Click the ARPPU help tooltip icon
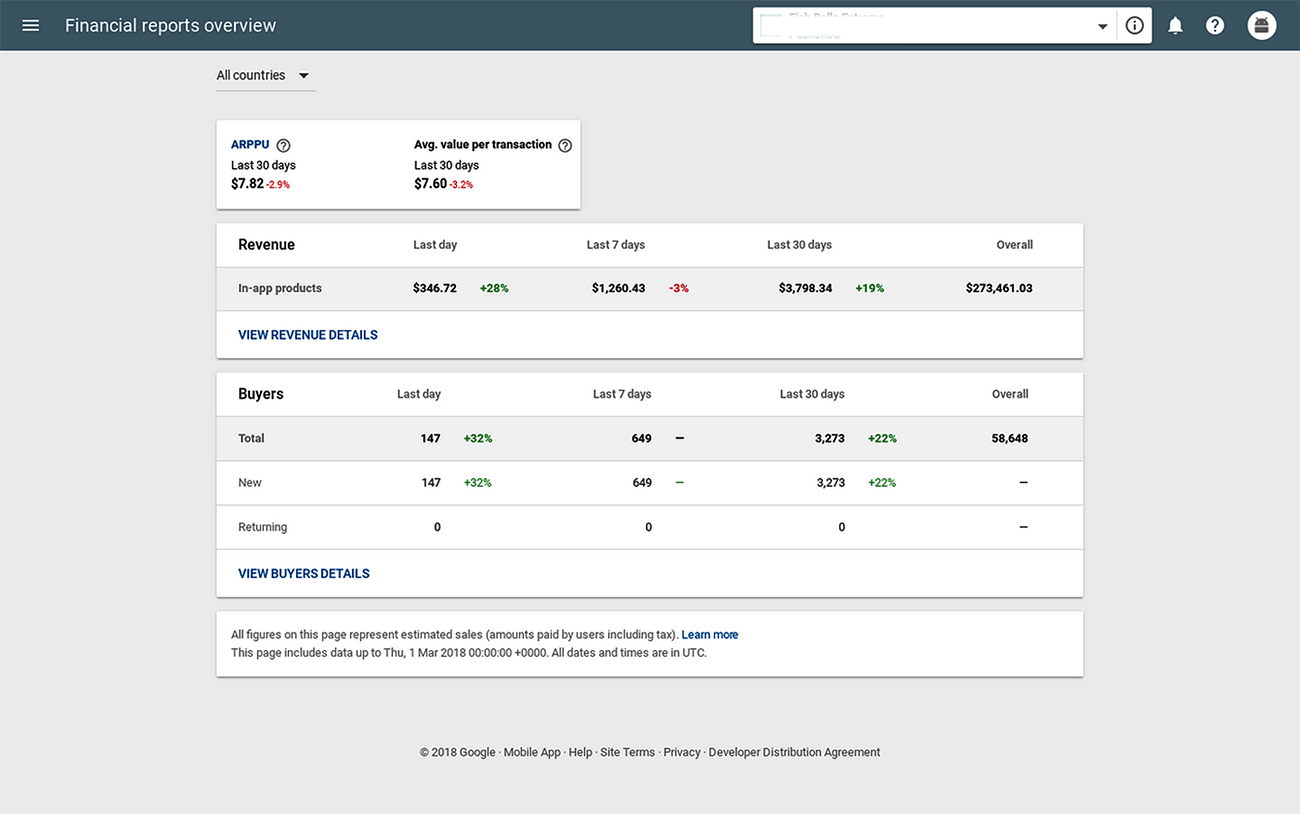1300x814 pixels. point(283,146)
